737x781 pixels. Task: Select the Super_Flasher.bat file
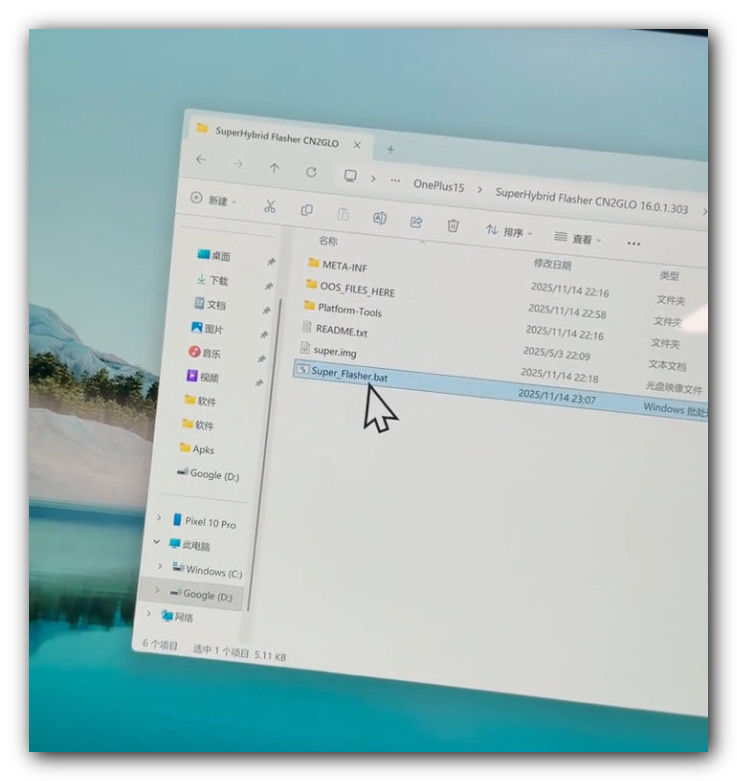pos(349,374)
